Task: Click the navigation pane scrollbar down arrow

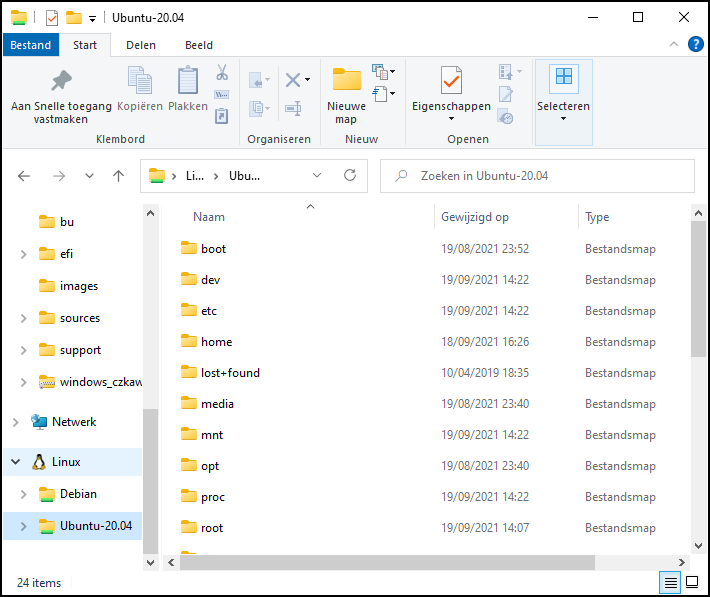Action: [x=150, y=563]
